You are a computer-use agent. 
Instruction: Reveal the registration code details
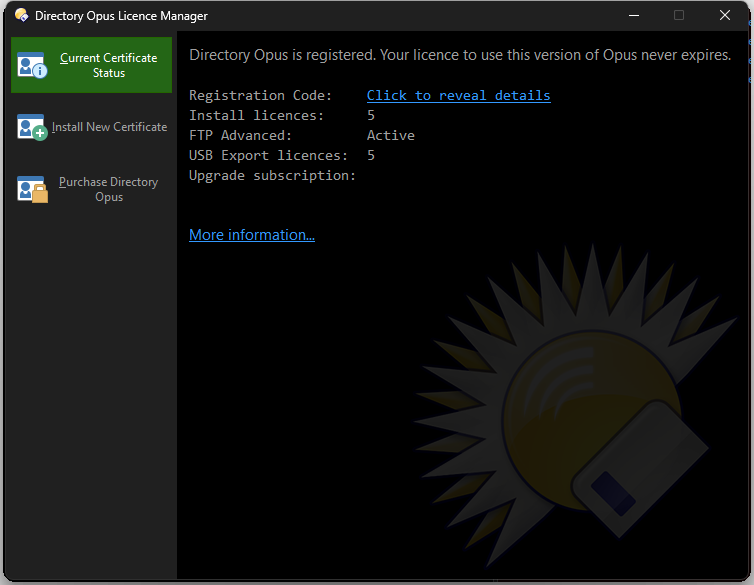coord(458,95)
